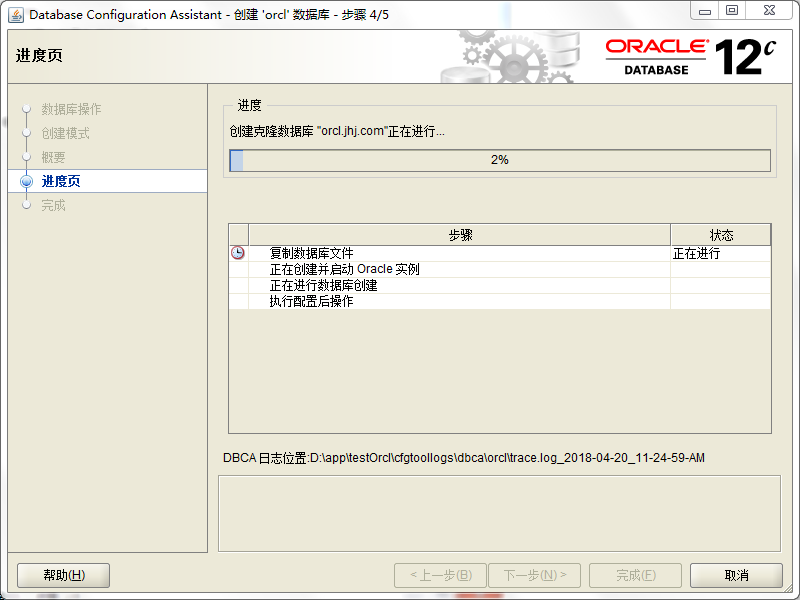Screen dimensions: 800x600
Task: Click the Java icon in title bar
Action: (16, 15)
